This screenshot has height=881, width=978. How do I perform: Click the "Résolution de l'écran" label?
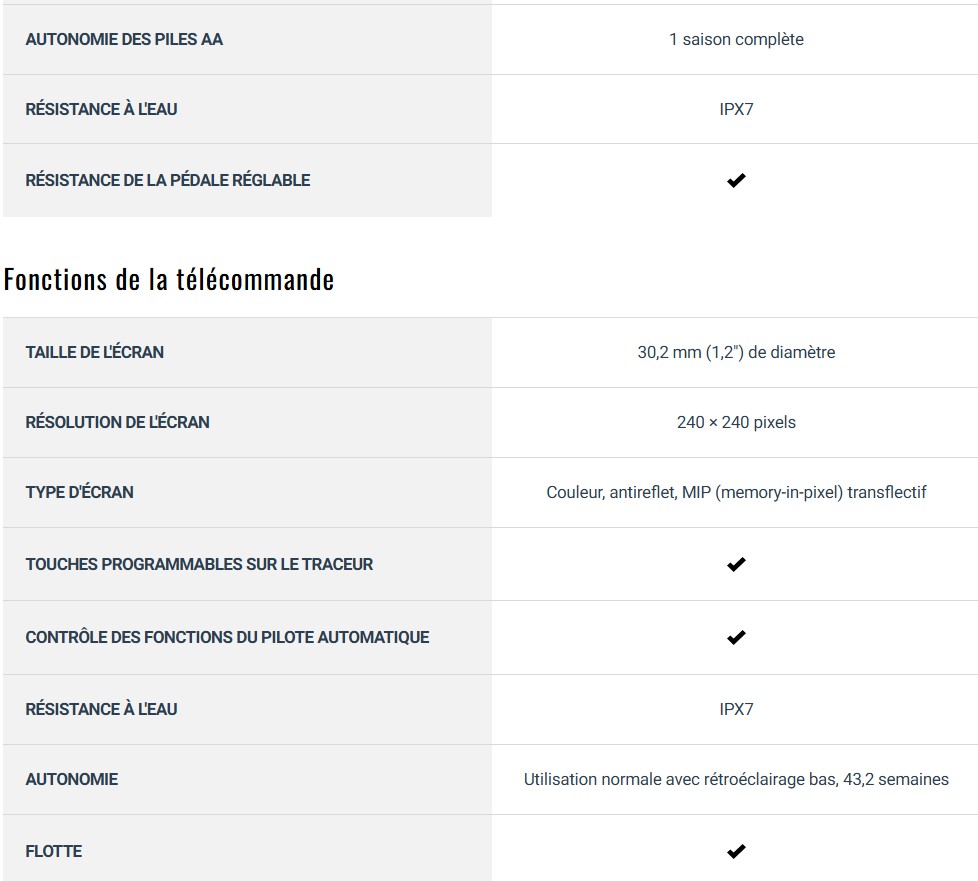tap(118, 422)
